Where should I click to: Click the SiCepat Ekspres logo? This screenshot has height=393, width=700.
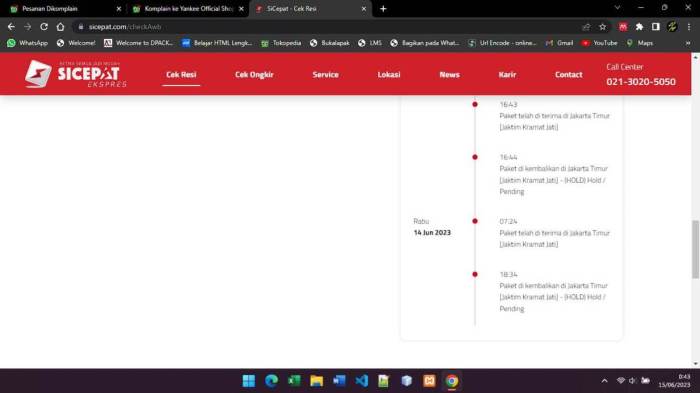pyautogui.click(x=76, y=74)
